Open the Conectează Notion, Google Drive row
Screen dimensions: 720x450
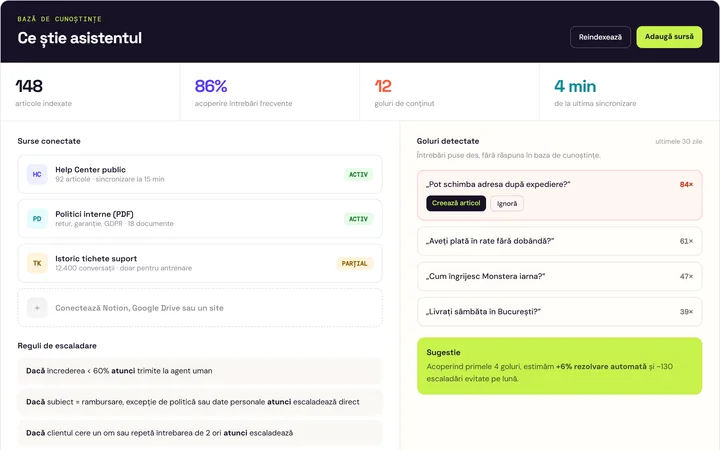[x=200, y=308]
